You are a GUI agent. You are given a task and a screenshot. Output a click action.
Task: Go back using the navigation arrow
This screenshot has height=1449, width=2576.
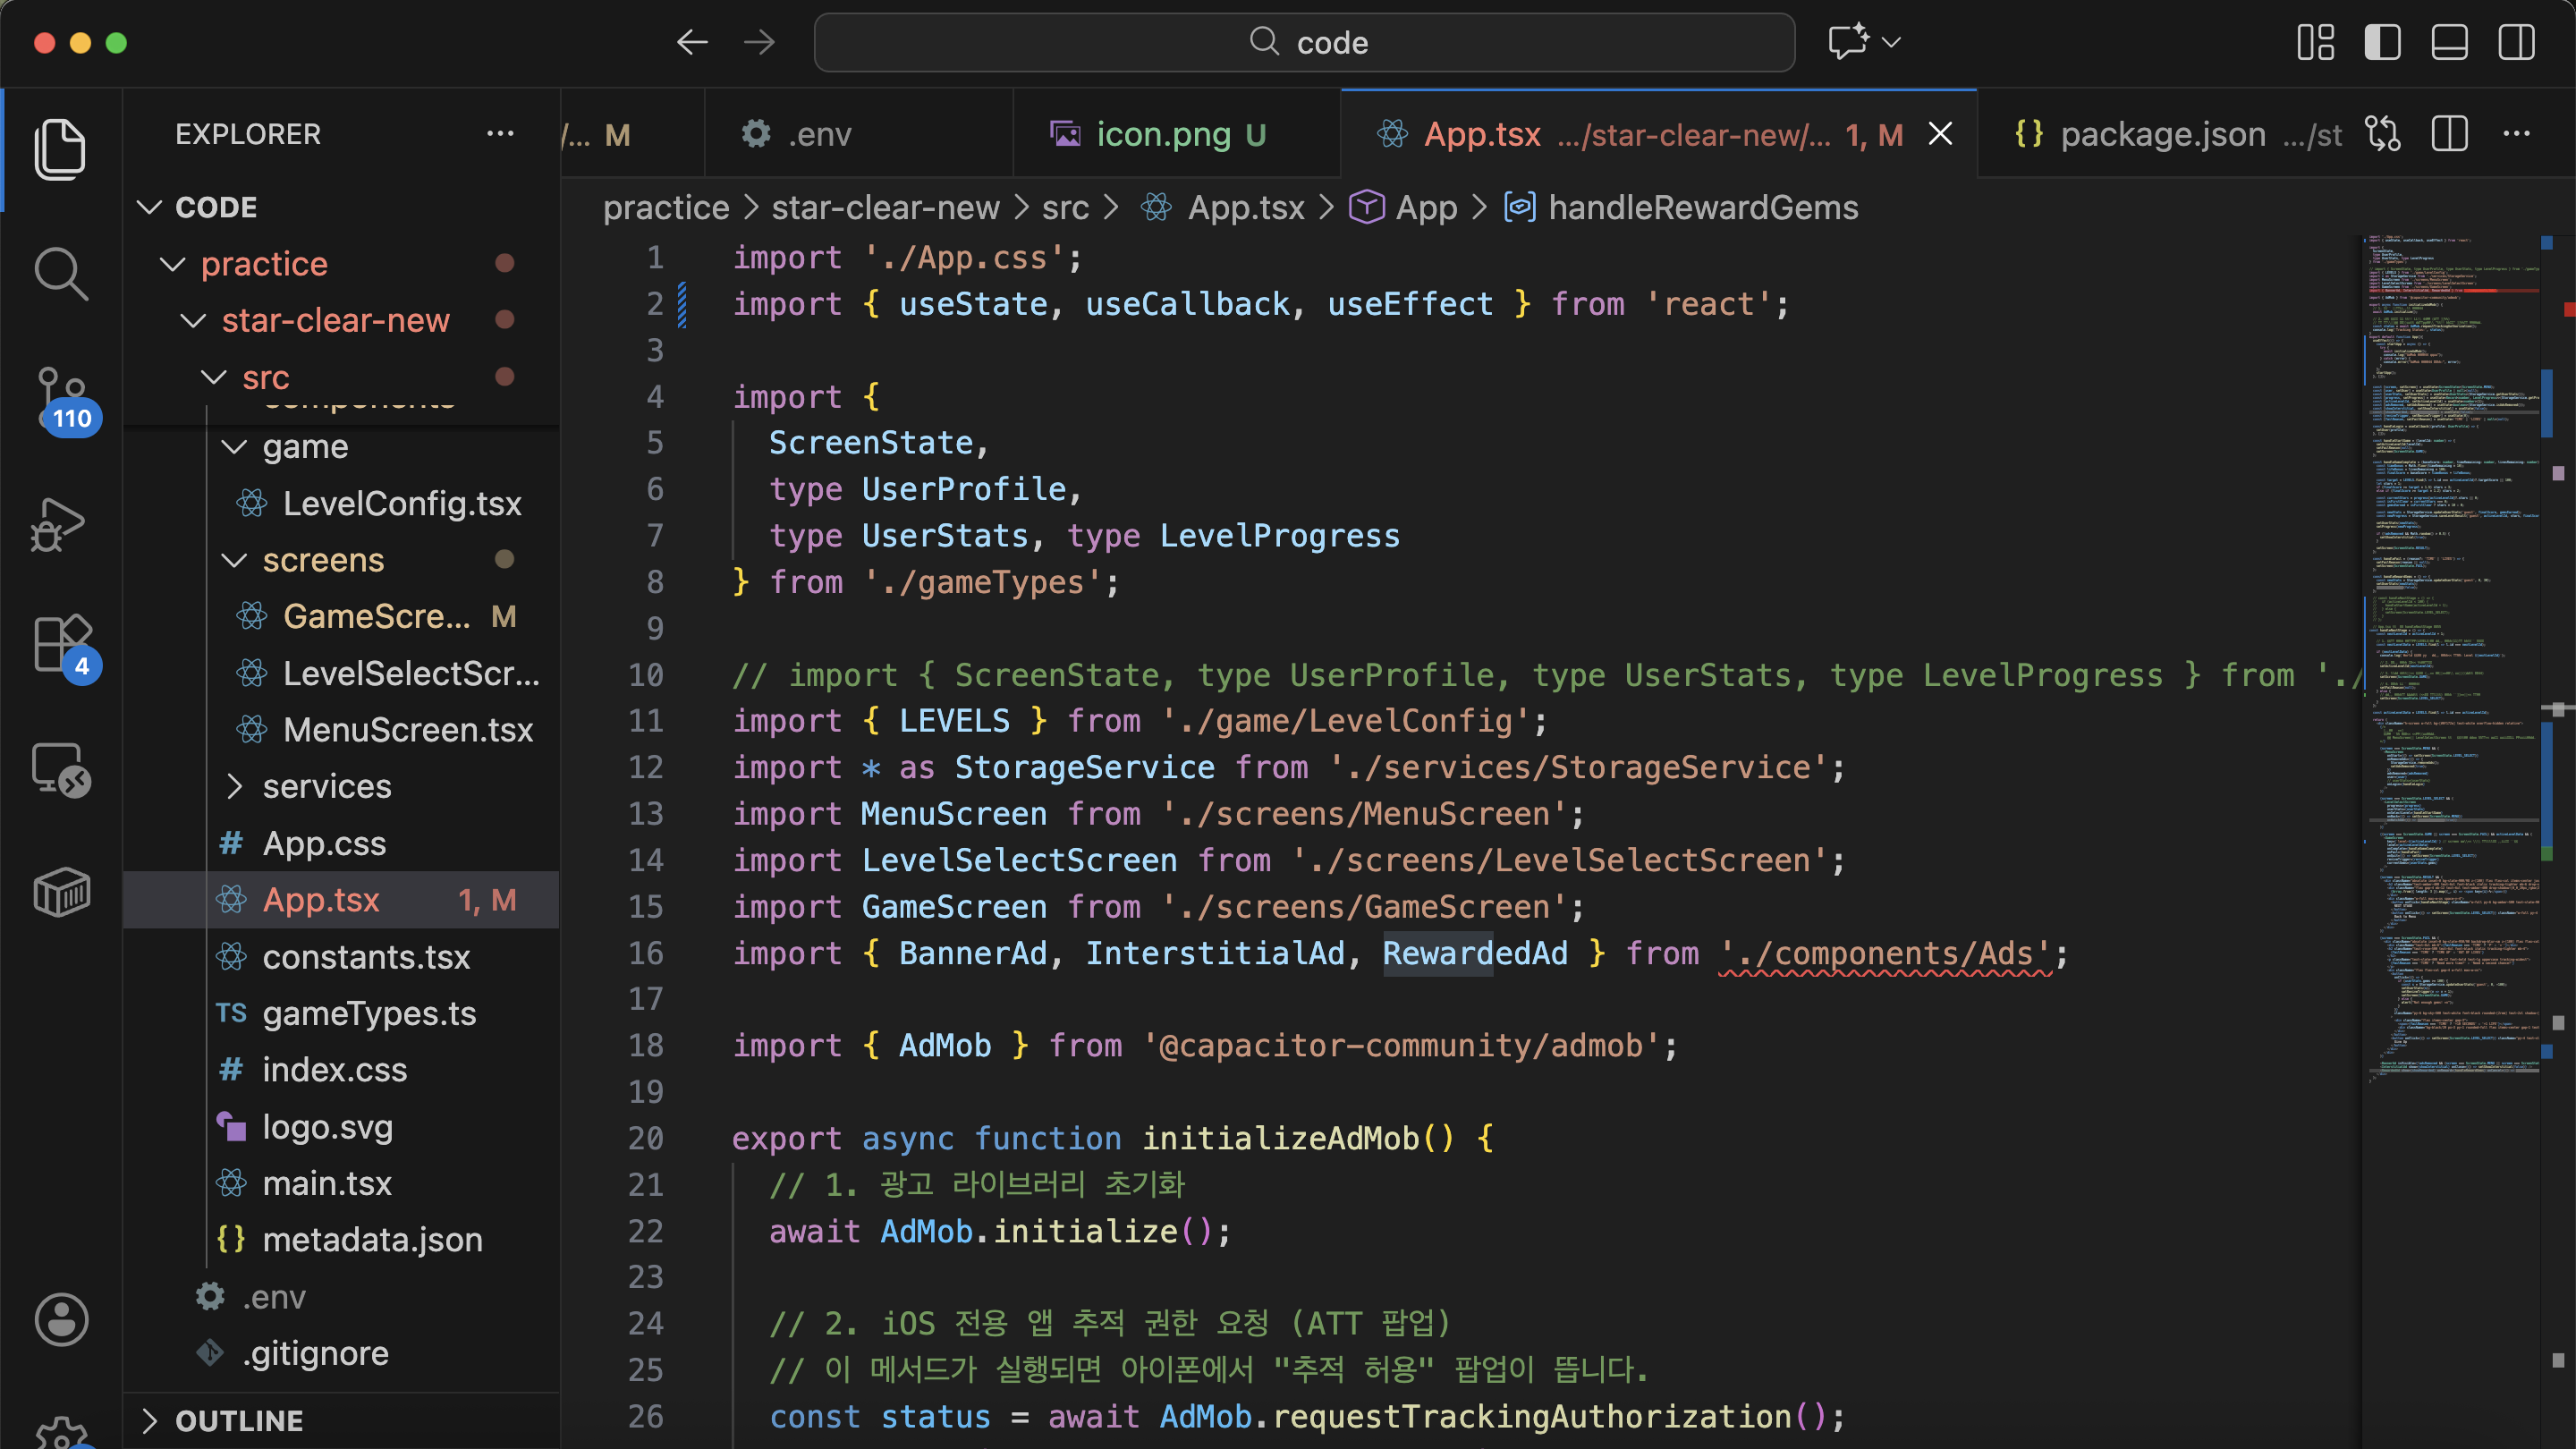[692, 42]
